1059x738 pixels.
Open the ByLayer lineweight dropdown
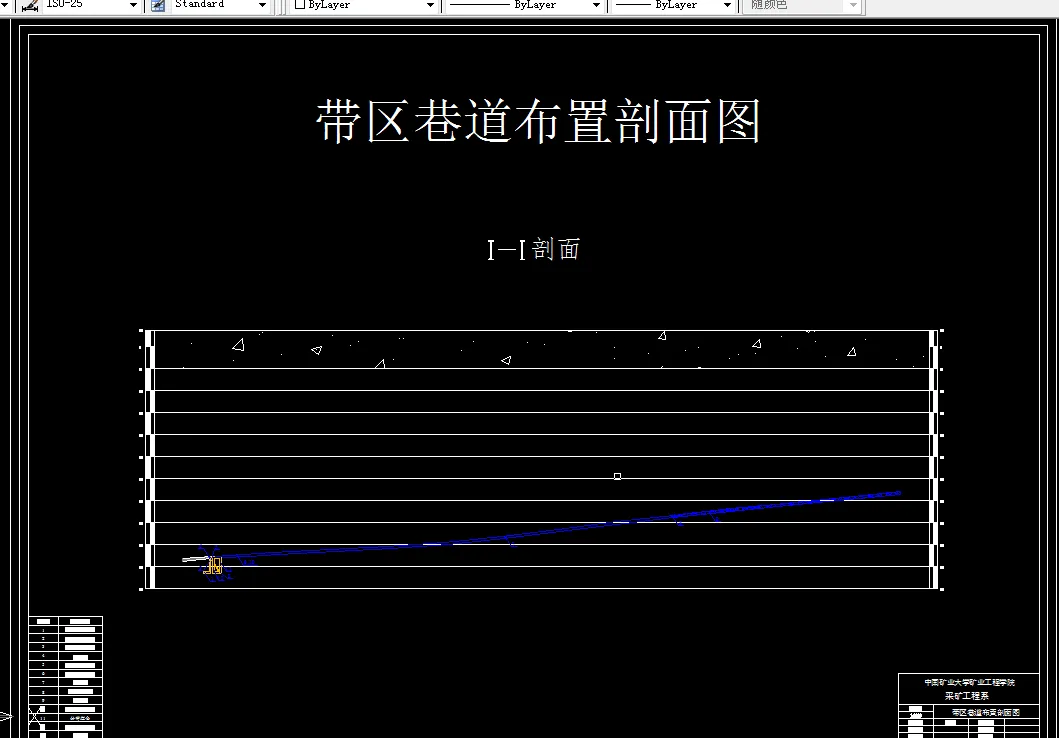726,5
